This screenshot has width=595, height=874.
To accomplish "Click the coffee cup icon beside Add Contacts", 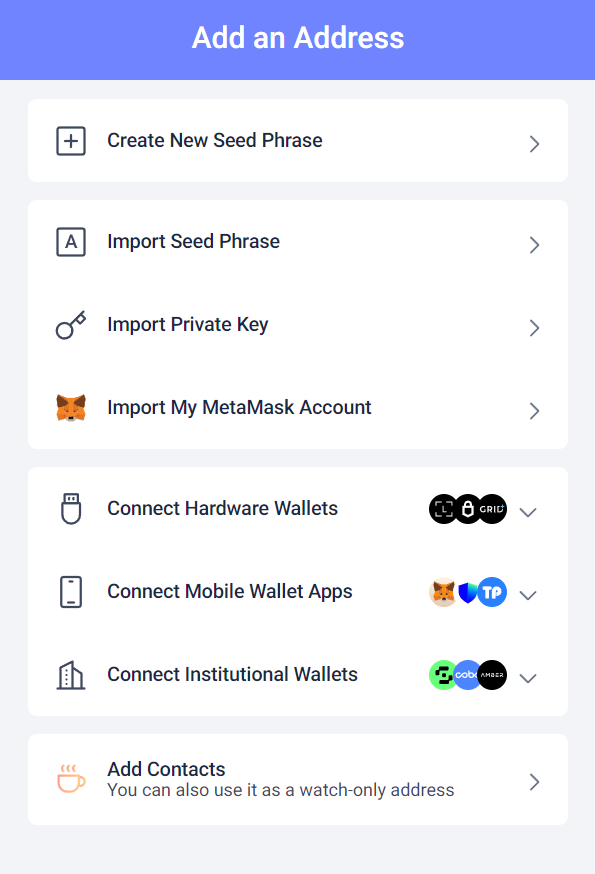I will coord(70,779).
